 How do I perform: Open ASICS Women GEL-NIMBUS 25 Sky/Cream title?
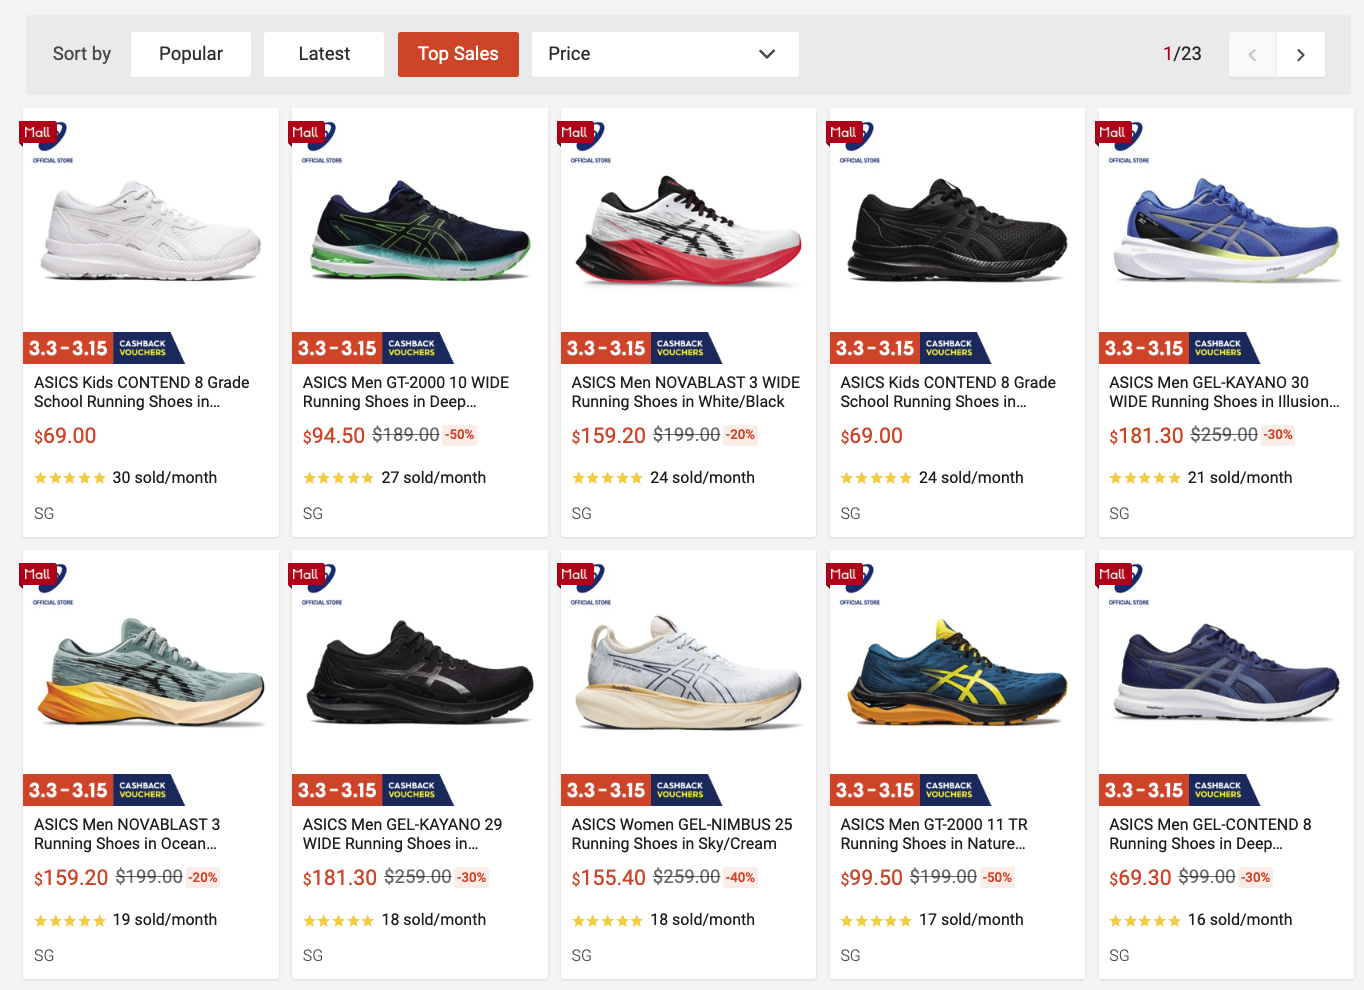pos(681,834)
